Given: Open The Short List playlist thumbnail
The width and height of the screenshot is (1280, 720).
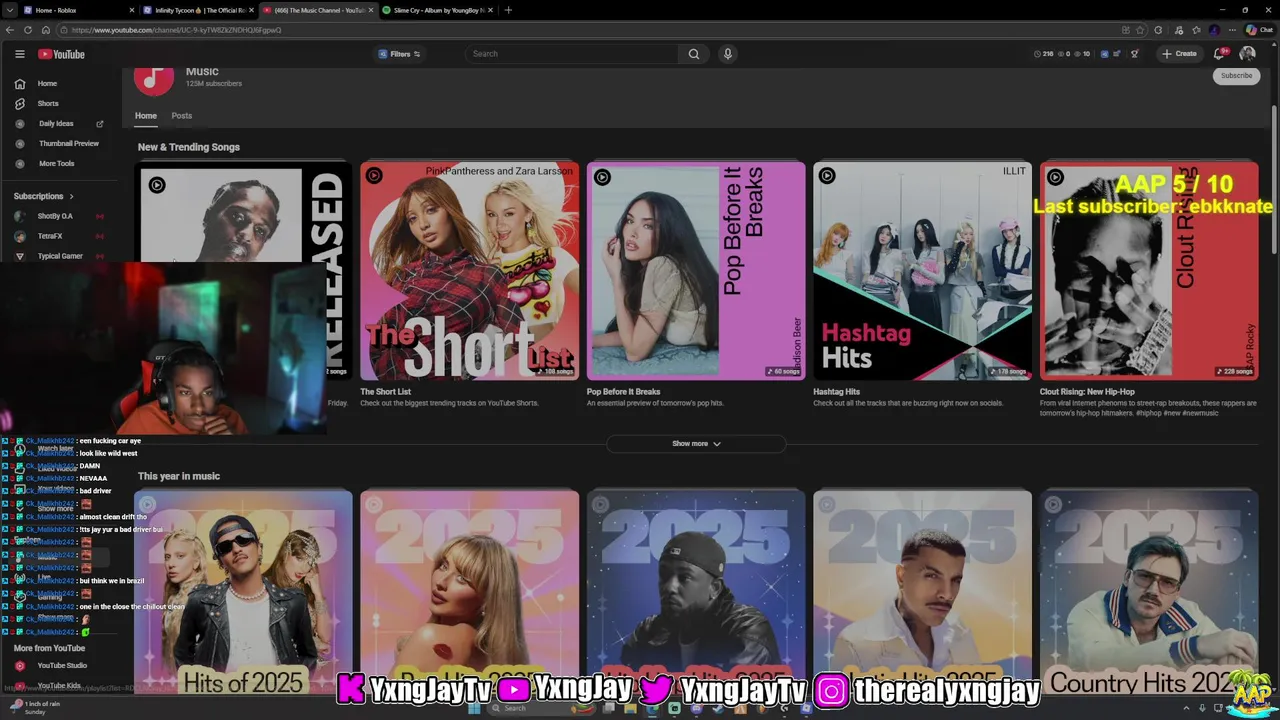Looking at the screenshot, I should tap(469, 271).
